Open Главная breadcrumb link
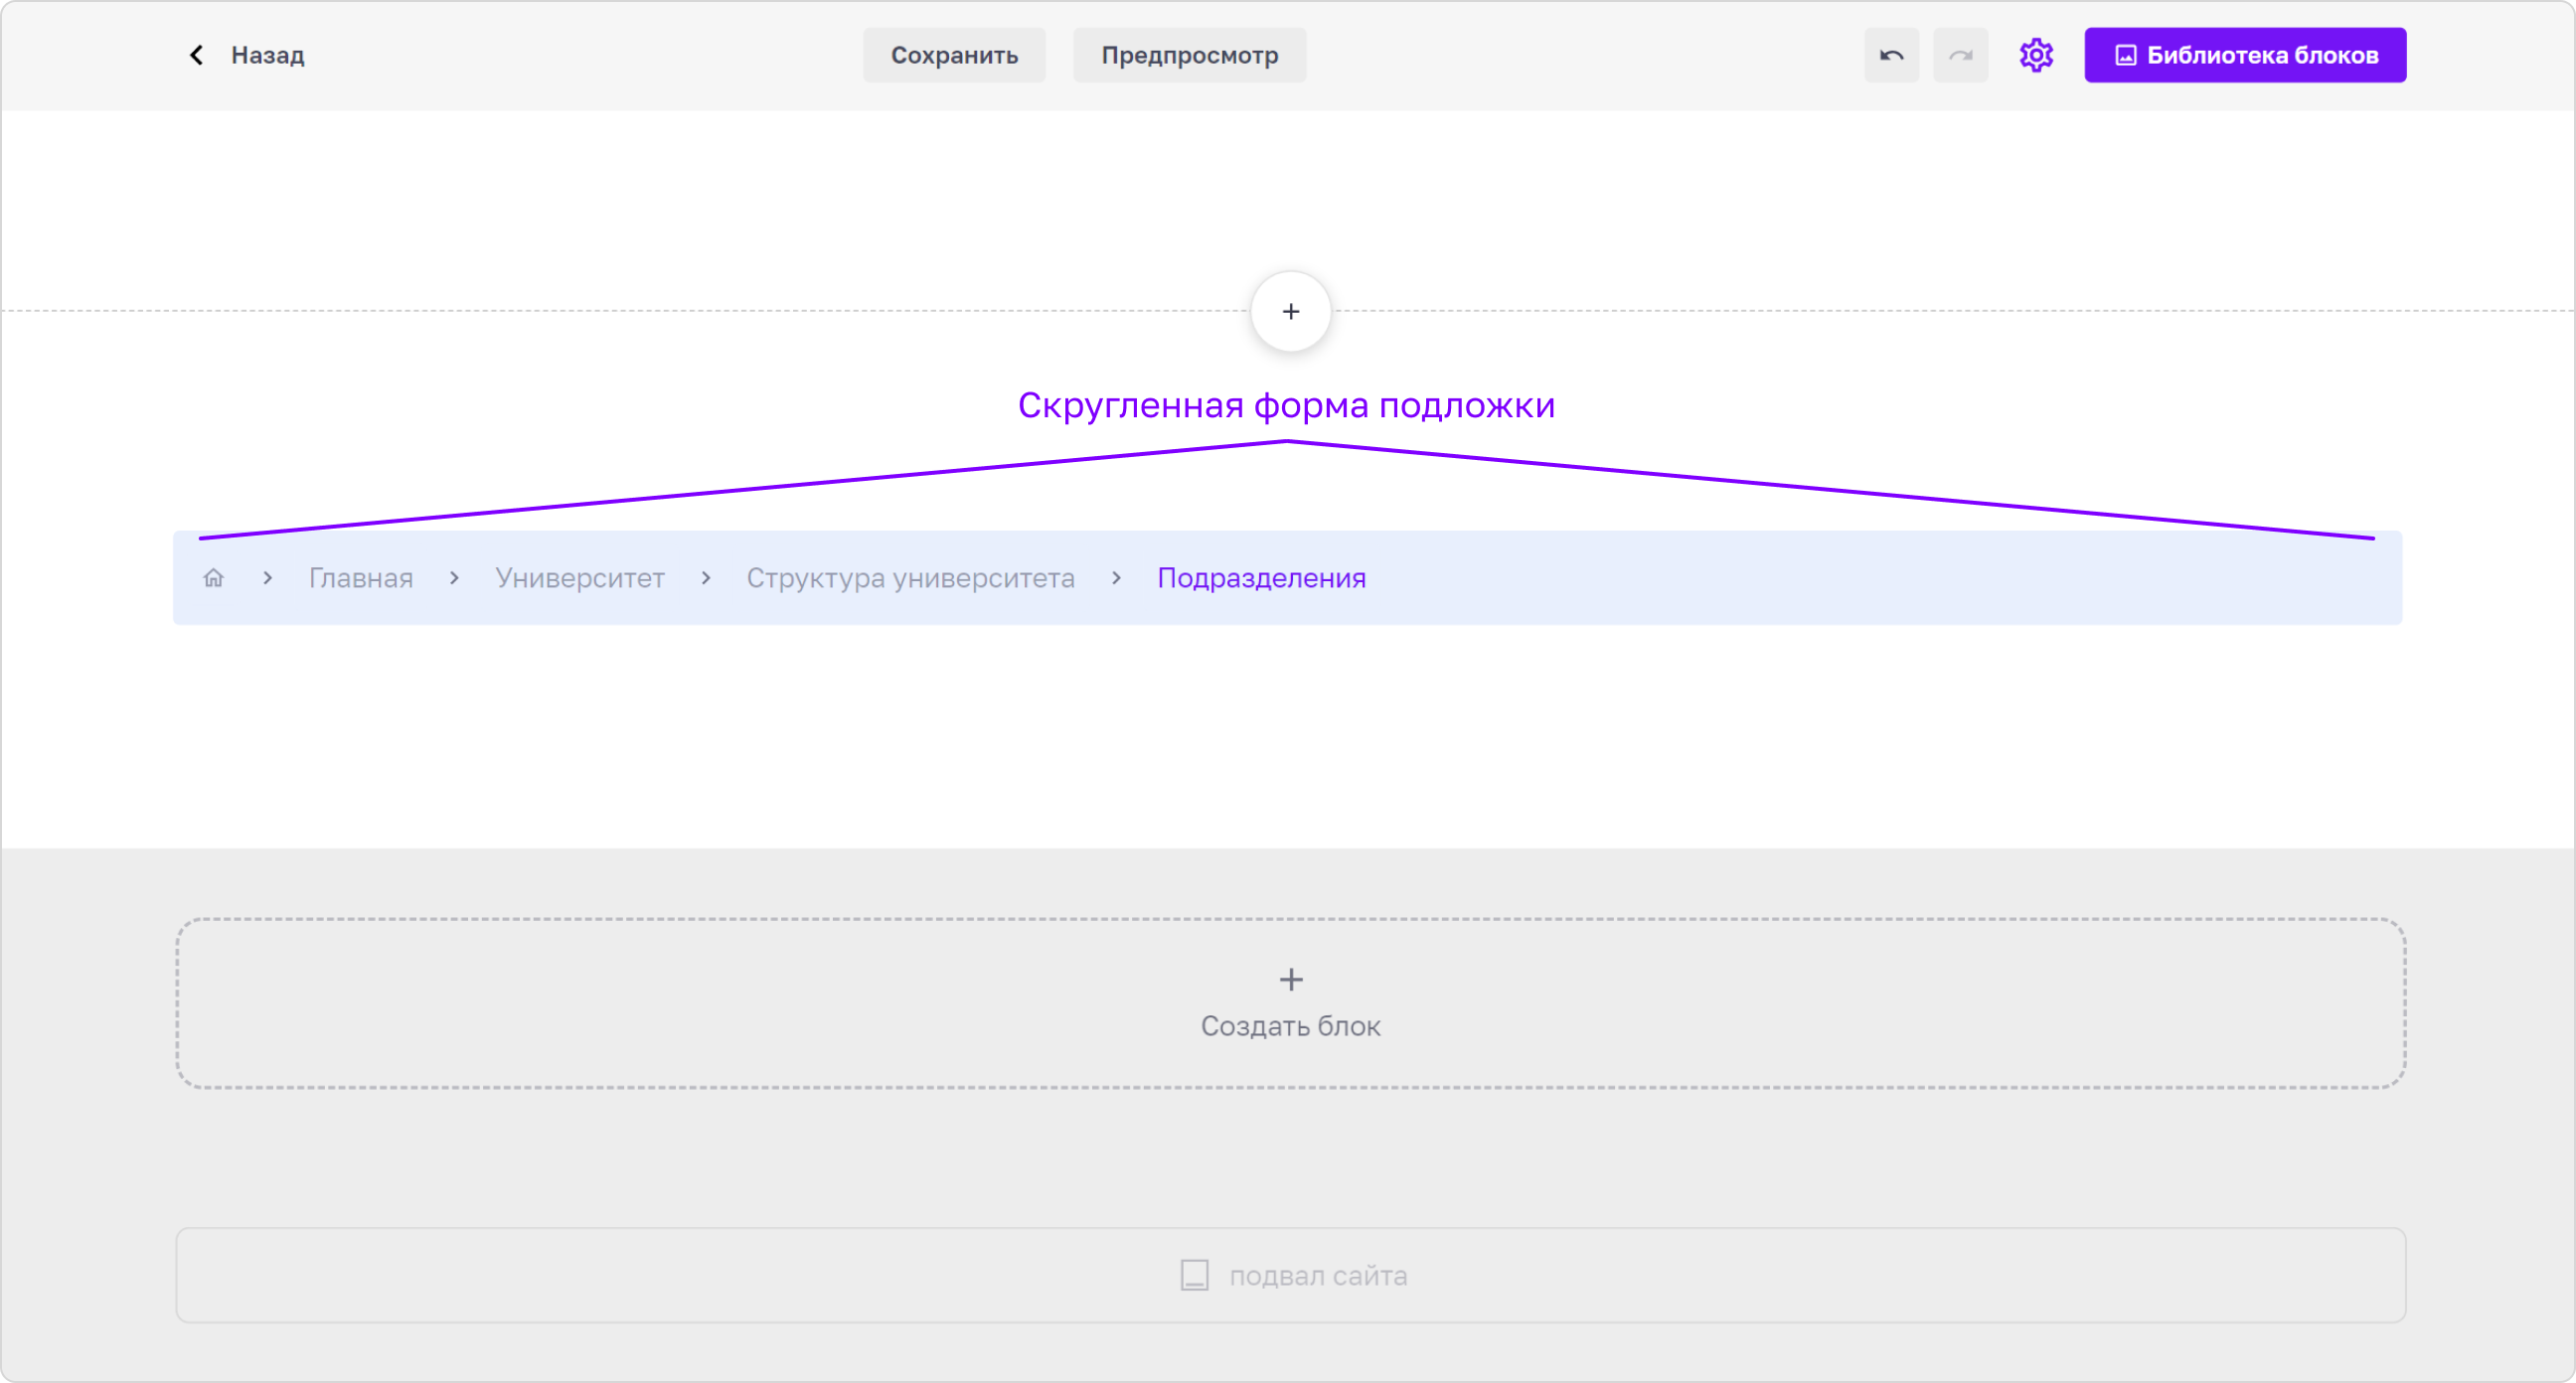This screenshot has height=1383, width=2576. tap(360, 578)
